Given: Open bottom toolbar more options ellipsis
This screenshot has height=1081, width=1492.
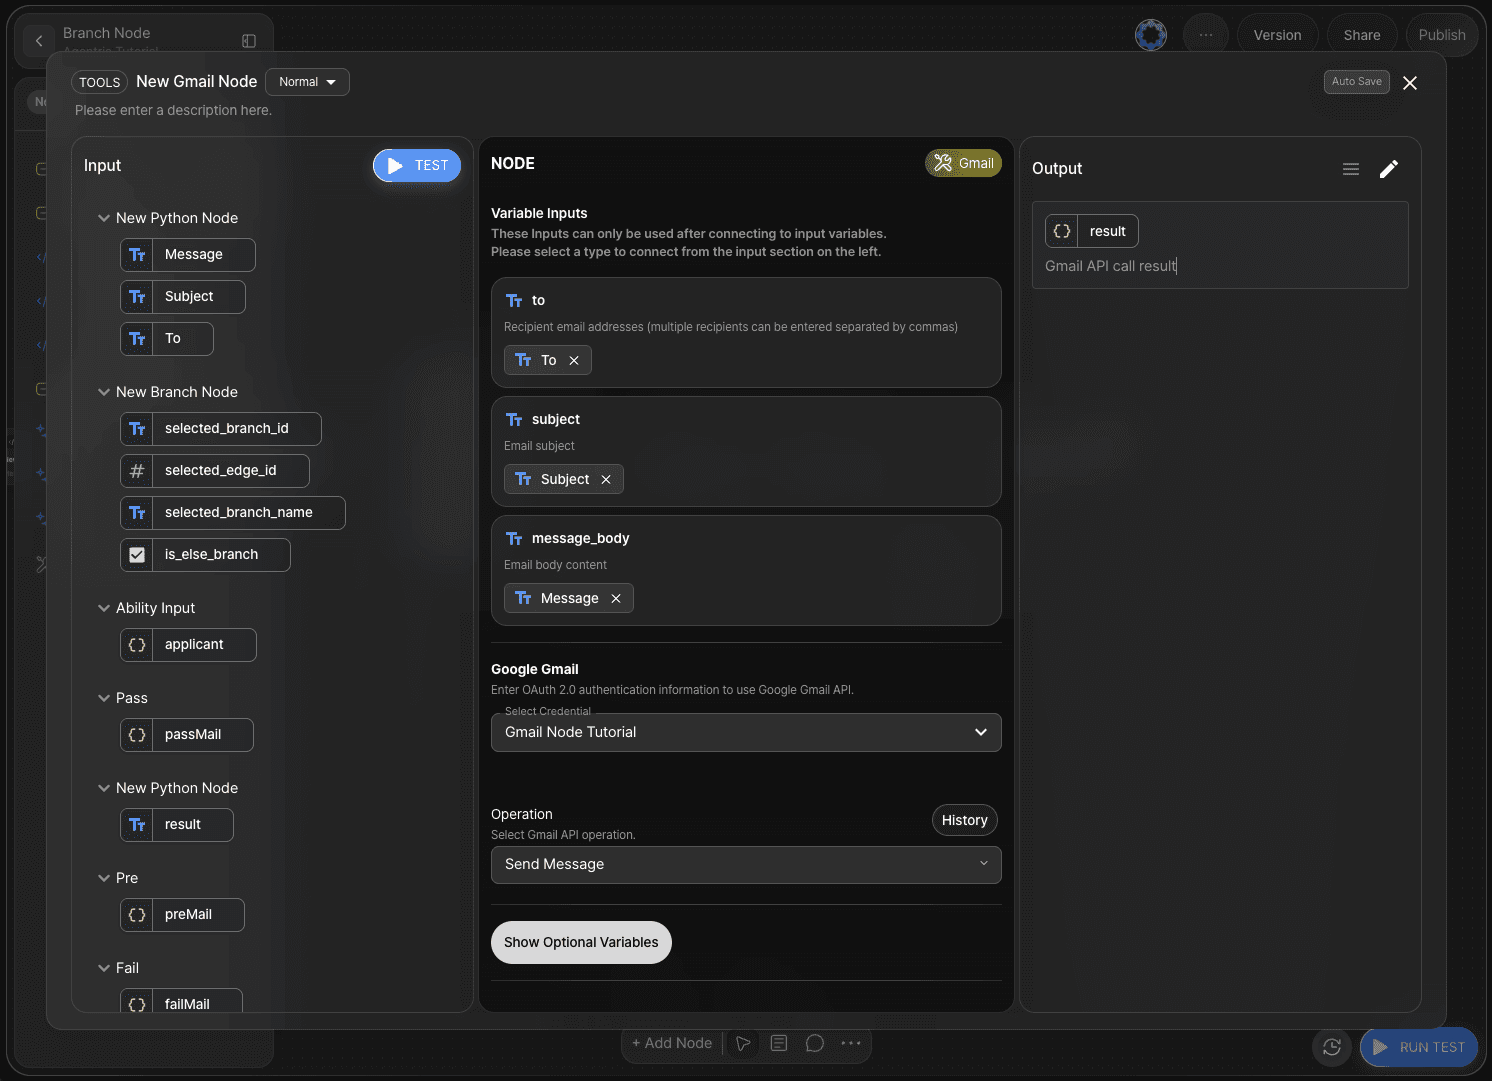Looking at the screenshot, I should pos(851,1043).
